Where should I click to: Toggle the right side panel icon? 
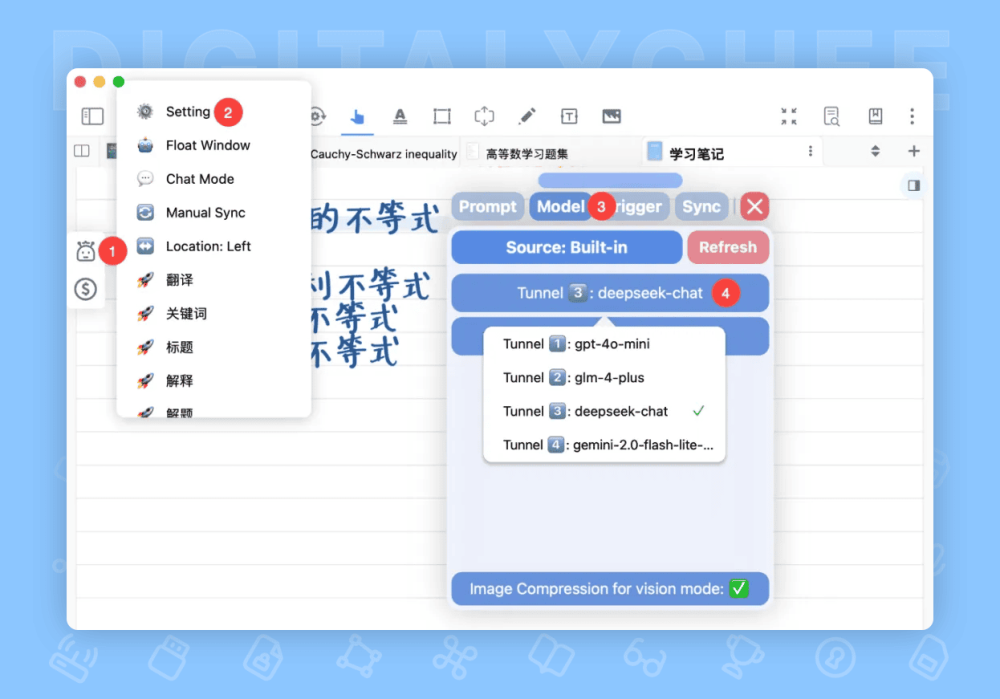coord(914,186)
